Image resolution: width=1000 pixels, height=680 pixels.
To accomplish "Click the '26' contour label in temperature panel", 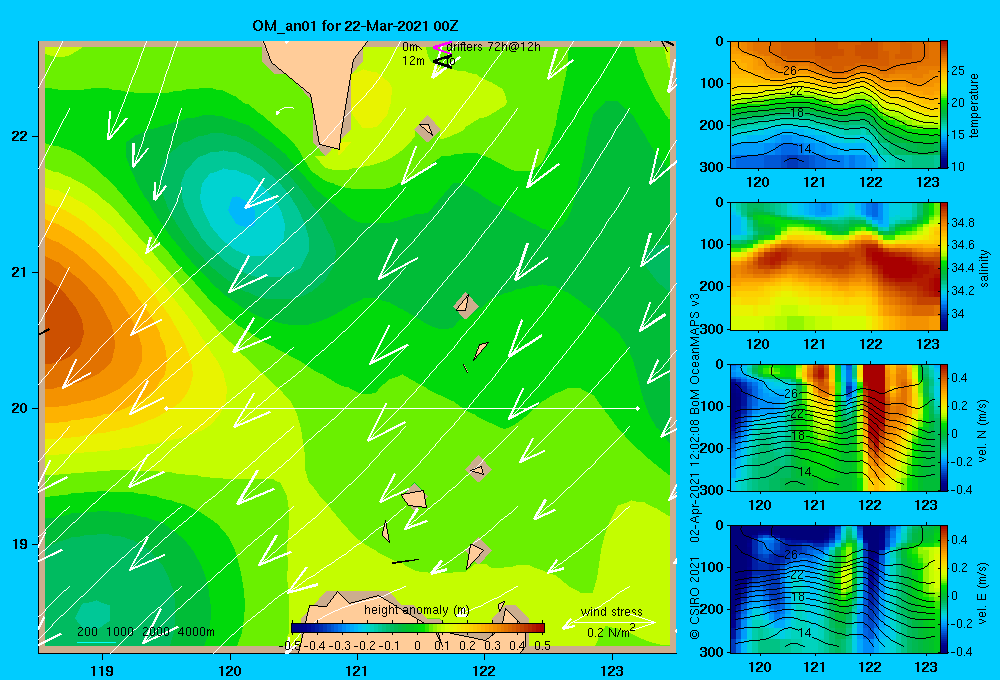I will [x=790, y=71].
